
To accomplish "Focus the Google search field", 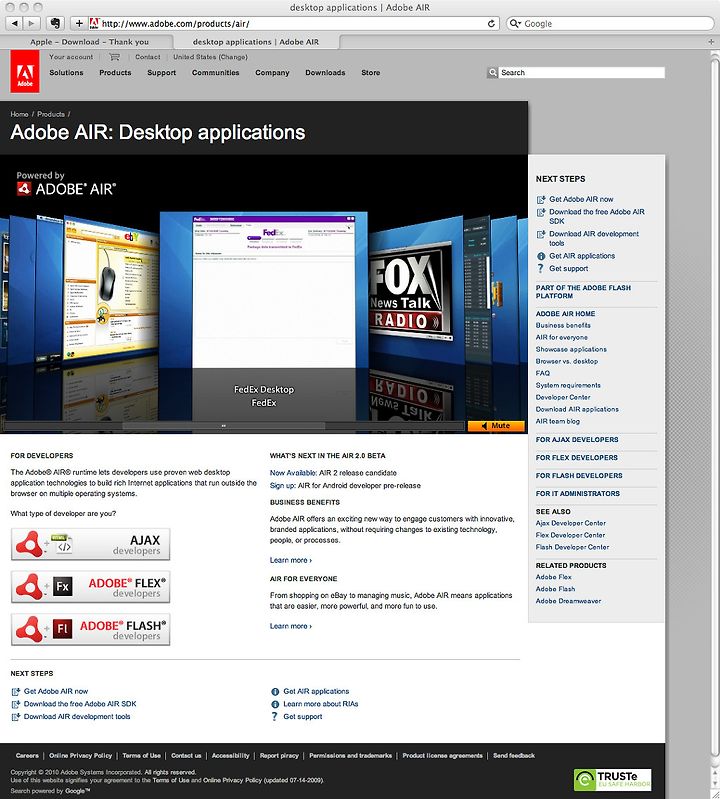I will click(x=610, y=23).
